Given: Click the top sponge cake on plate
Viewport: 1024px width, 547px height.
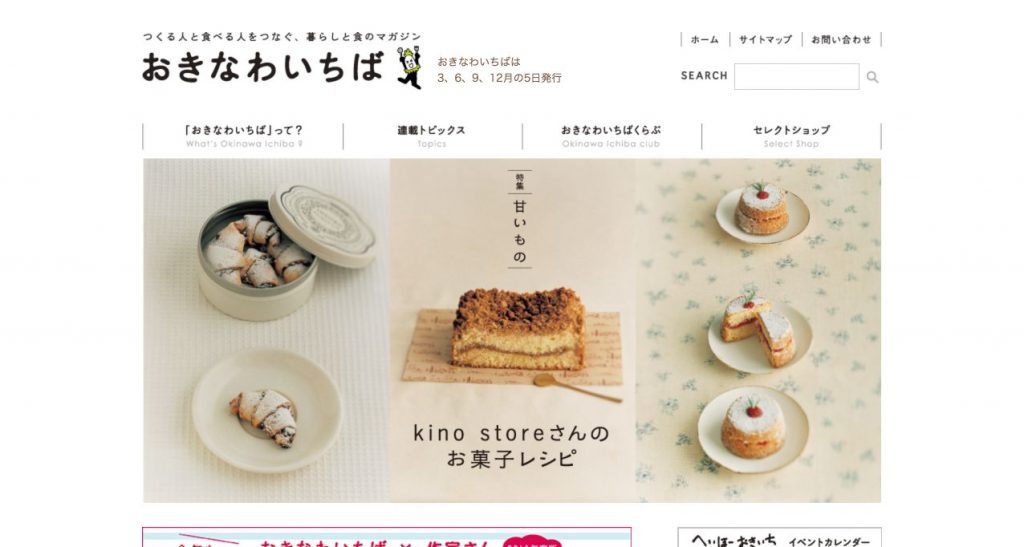Looking at the screenshot, I should 762,210.
